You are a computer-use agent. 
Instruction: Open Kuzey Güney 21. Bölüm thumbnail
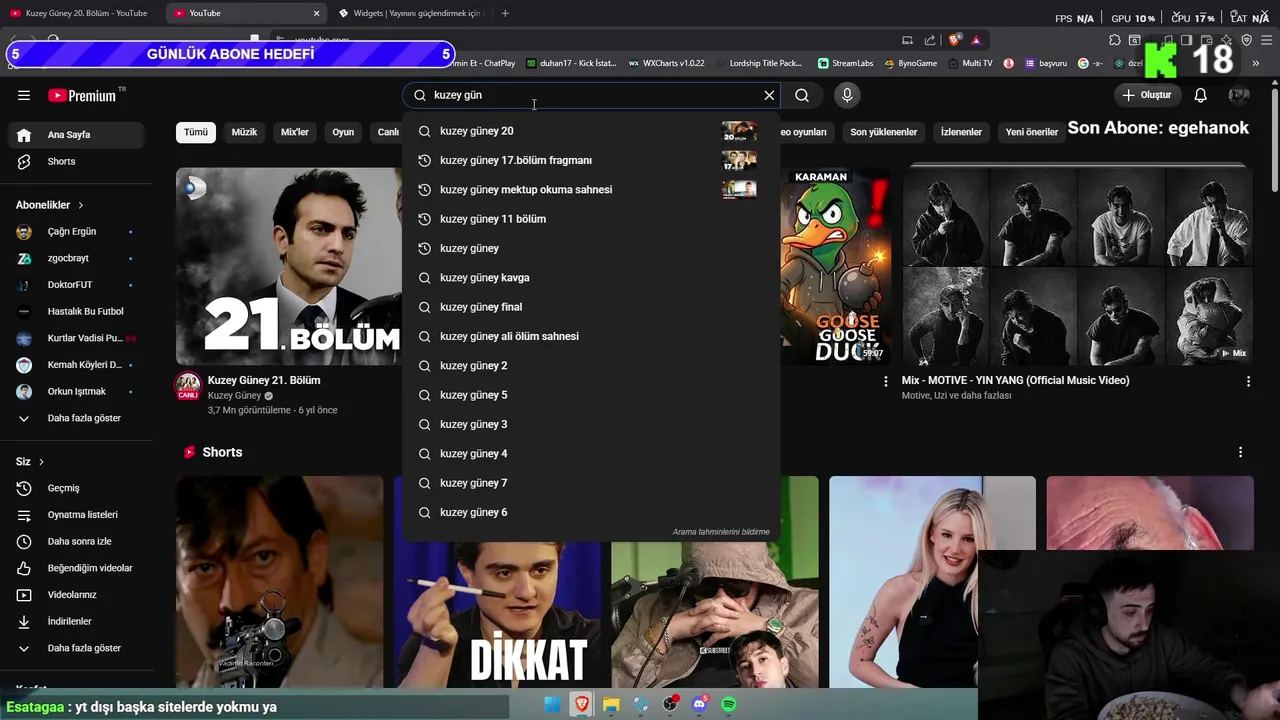[289, 266]
